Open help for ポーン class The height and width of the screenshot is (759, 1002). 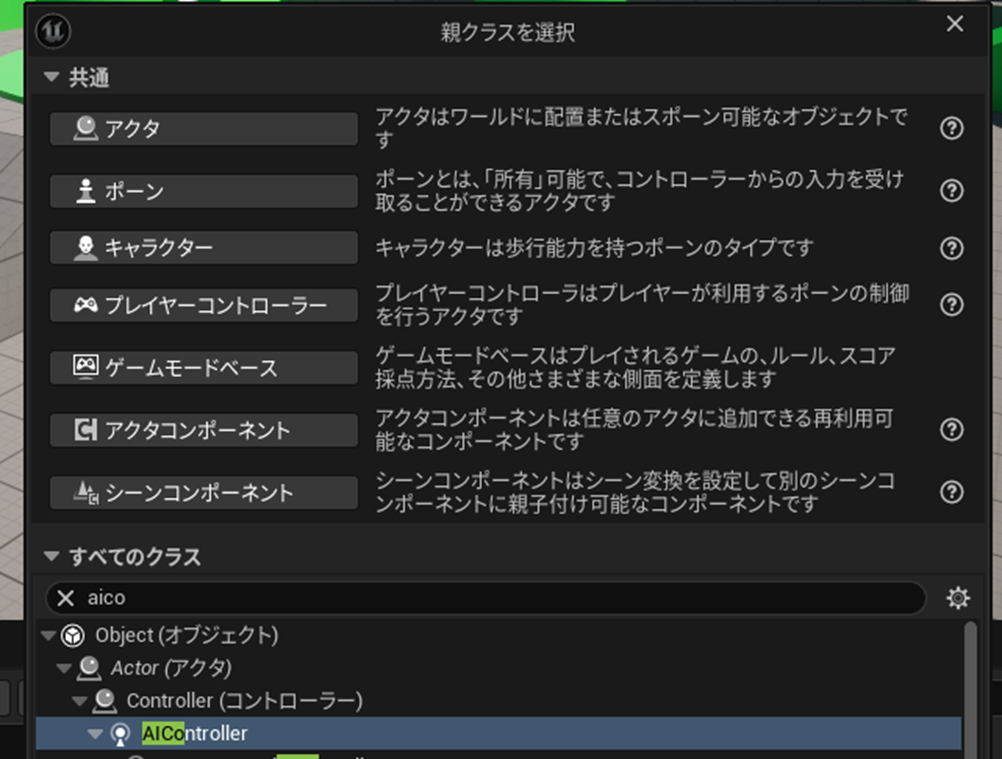pos(952,190)
